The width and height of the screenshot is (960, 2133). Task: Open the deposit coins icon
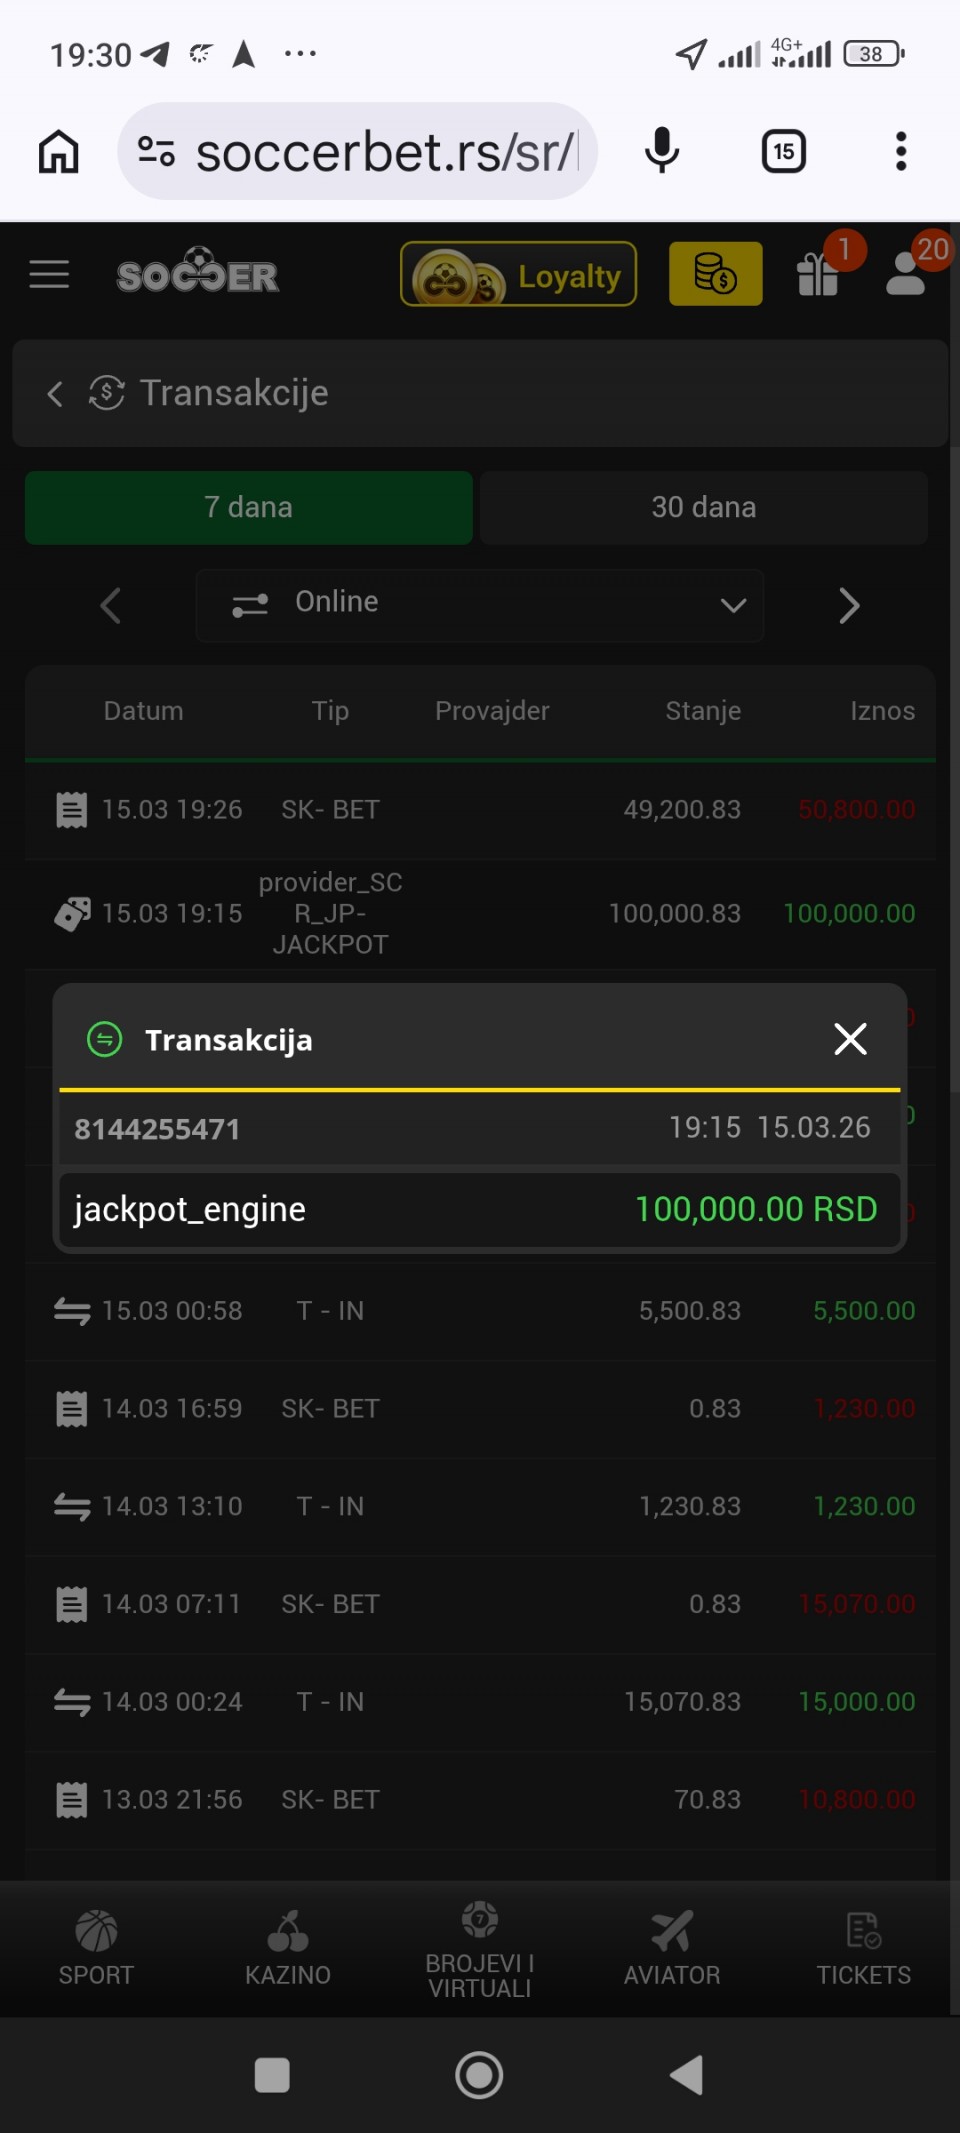[x=715, y=274]
